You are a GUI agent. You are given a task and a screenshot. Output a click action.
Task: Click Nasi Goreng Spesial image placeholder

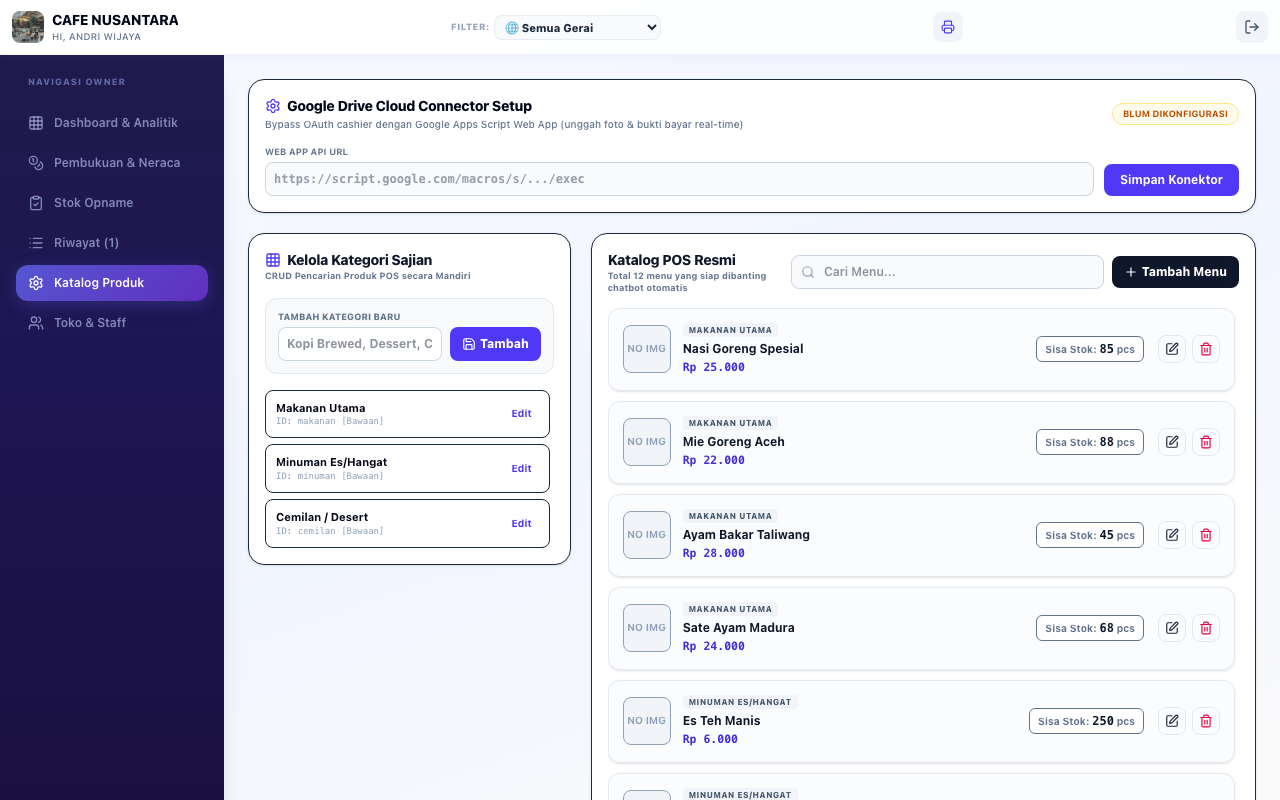click(647, 349)
